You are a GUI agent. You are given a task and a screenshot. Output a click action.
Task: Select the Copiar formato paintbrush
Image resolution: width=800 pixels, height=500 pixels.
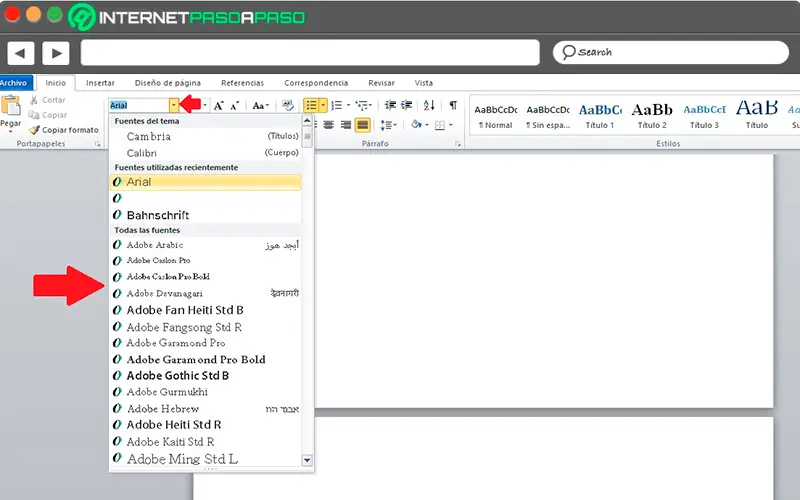63,130
